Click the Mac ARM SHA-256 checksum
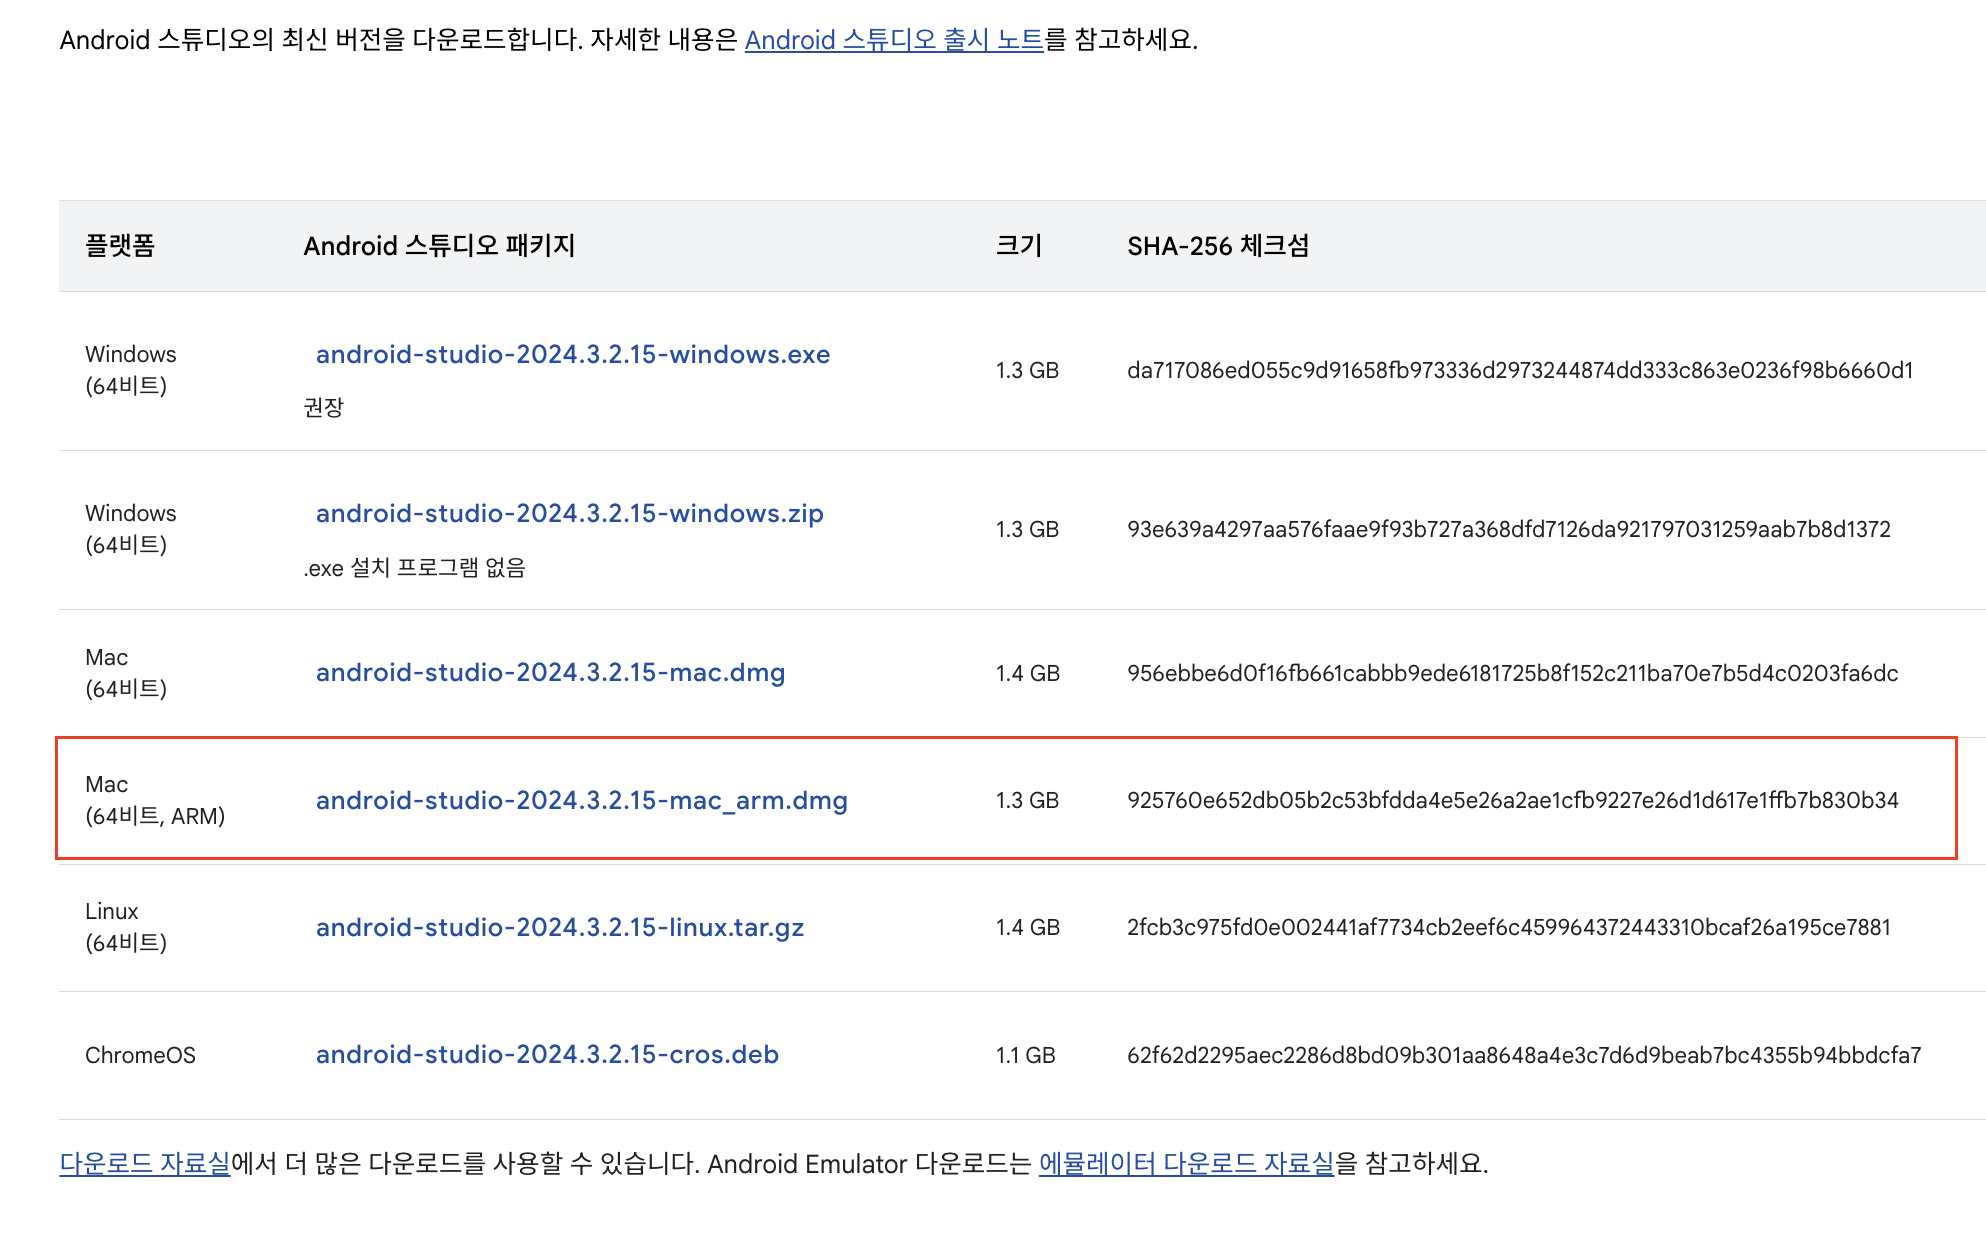 1512,801
